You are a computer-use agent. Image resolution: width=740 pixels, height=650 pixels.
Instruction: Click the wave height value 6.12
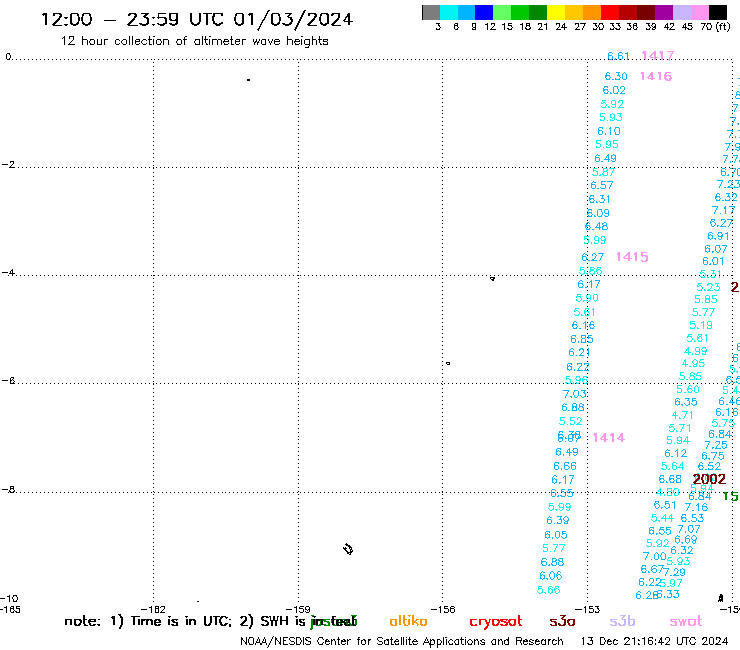tap(676, 454)
